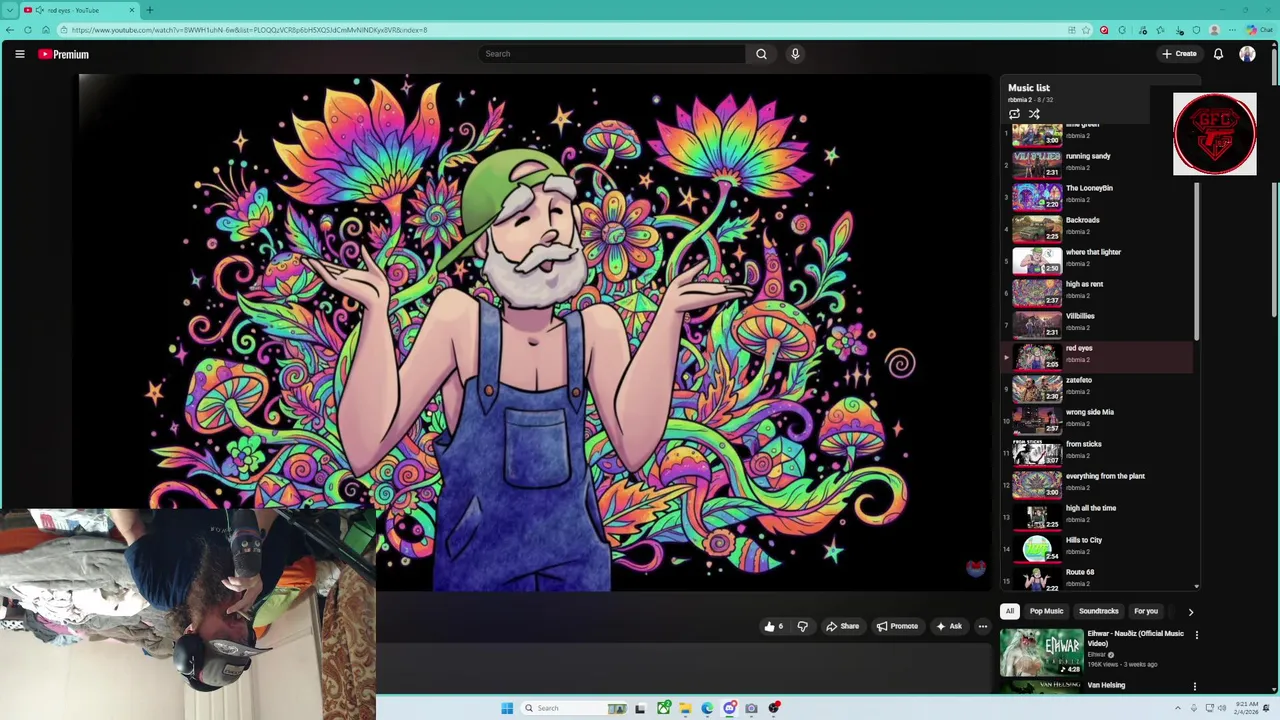The width and height of the screenshot is (1280, 720).
Task: Open a new browser tab
Action: [x=149, y=10]
